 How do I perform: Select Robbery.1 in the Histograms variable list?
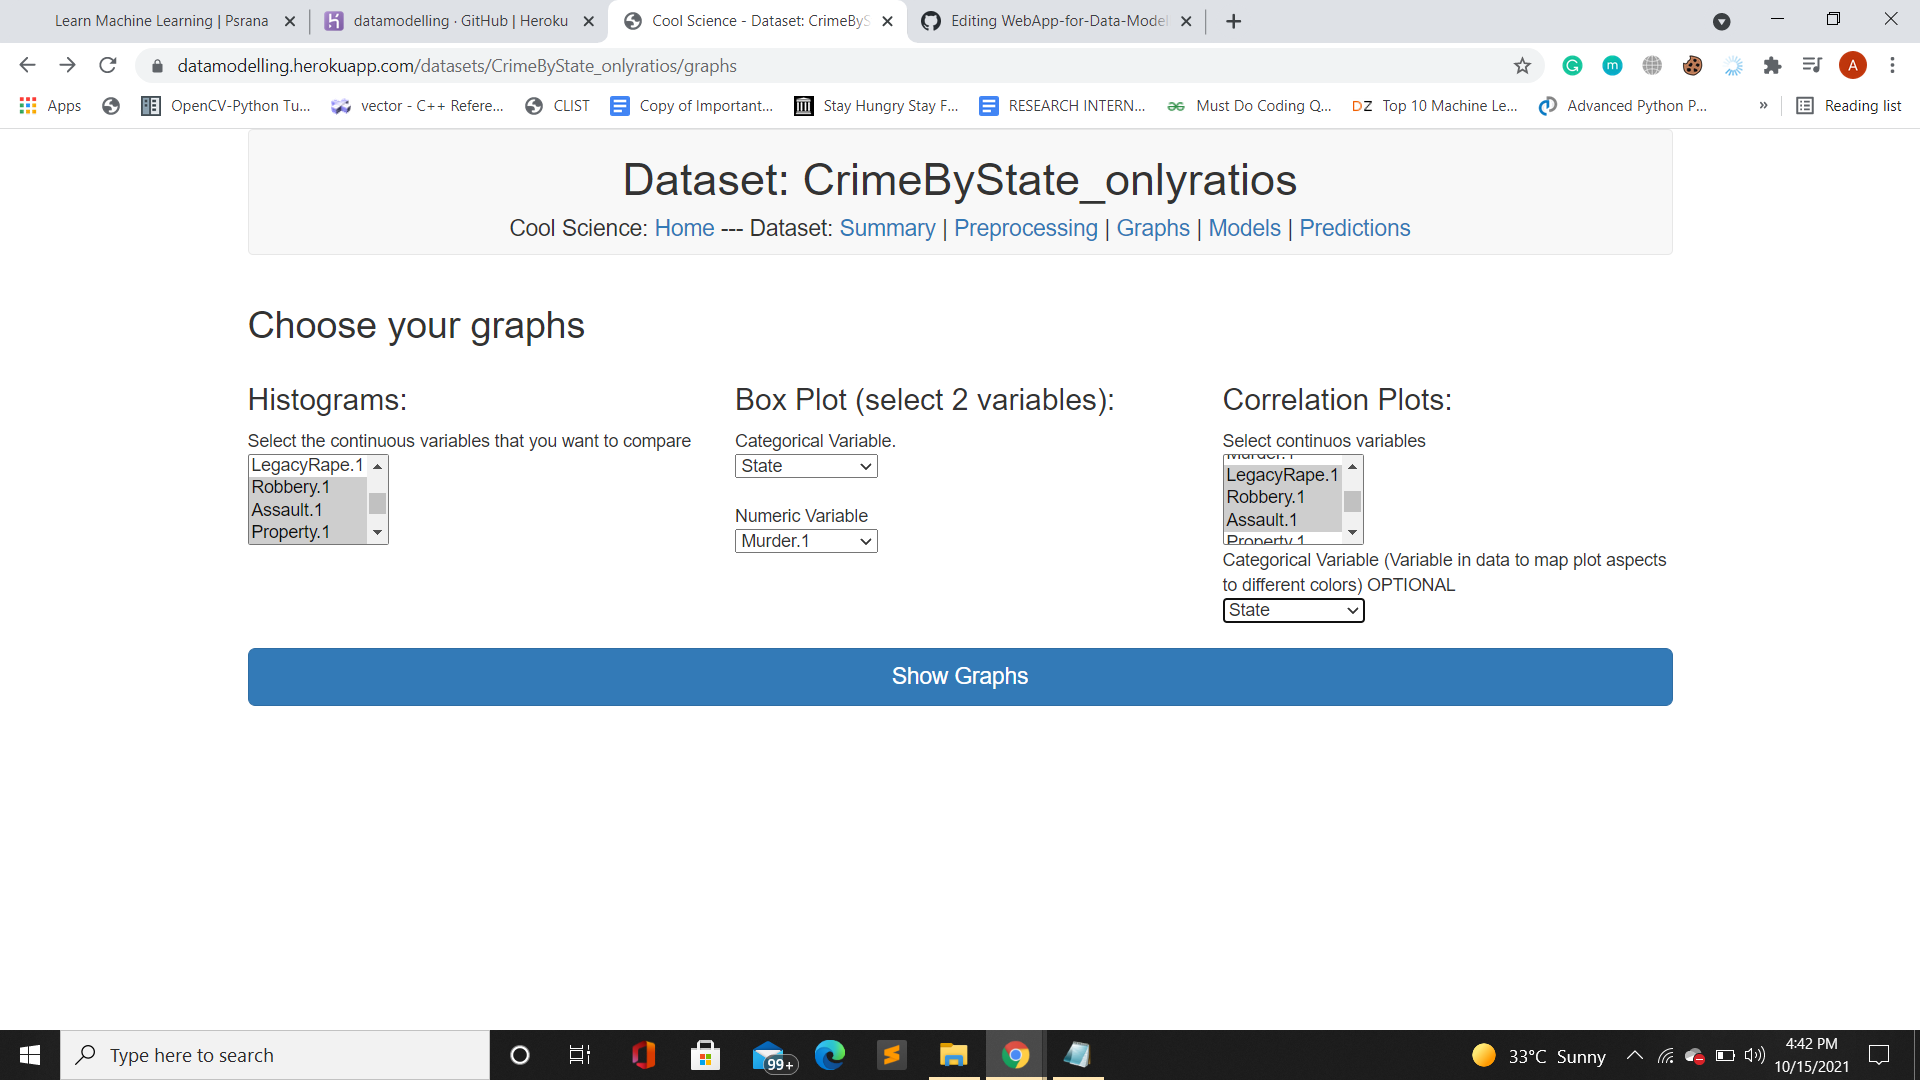click(291, 487)
